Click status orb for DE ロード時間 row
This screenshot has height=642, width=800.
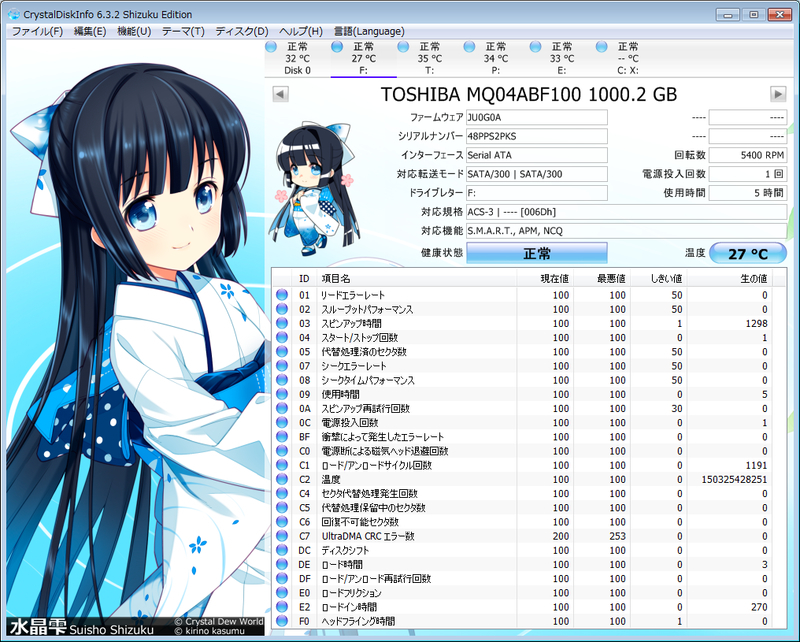pyautogui.click(x=282, y=564)
